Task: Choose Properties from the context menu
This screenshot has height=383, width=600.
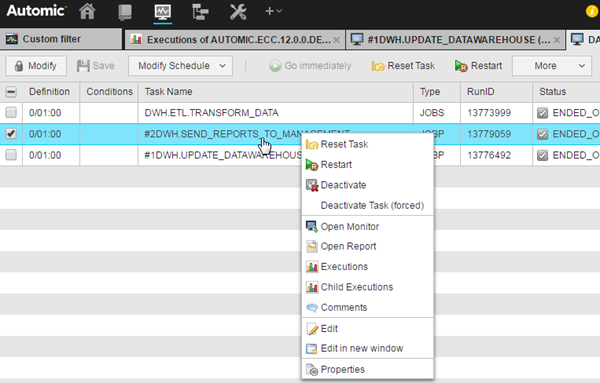Action: pos(367,369)
